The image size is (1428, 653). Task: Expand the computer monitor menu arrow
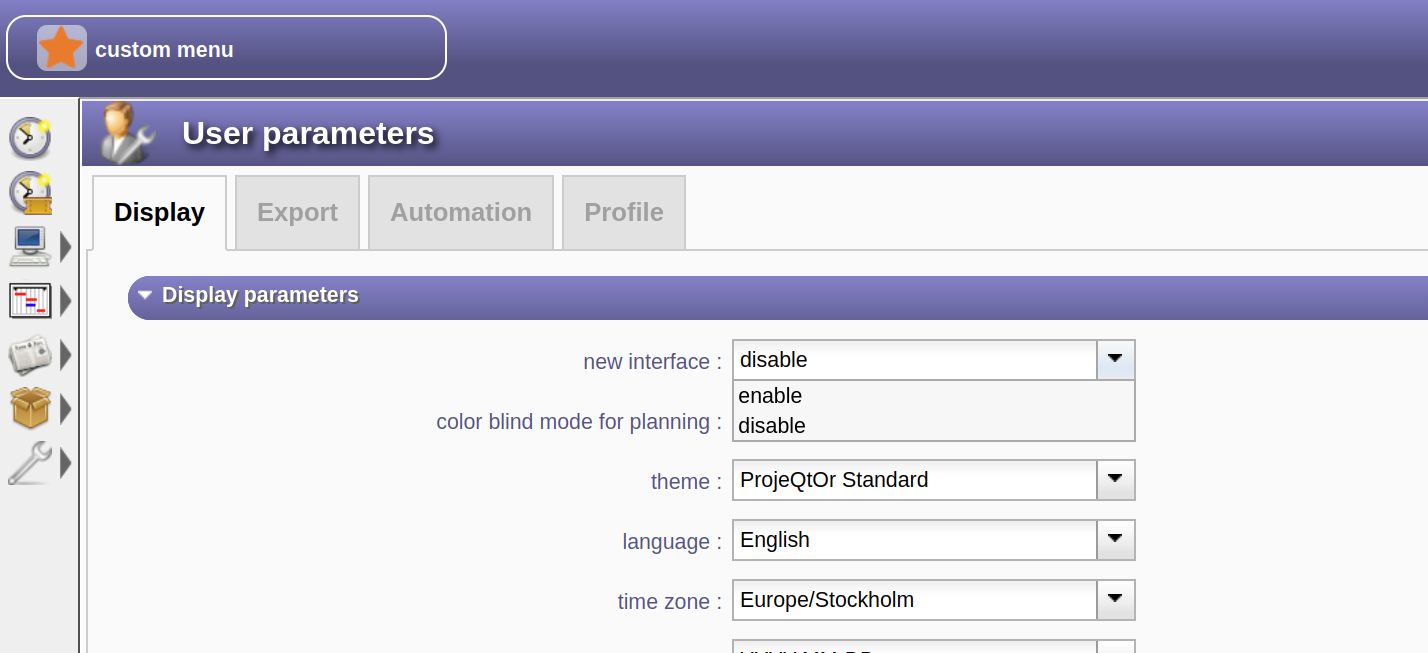click(x=66, y=246)
